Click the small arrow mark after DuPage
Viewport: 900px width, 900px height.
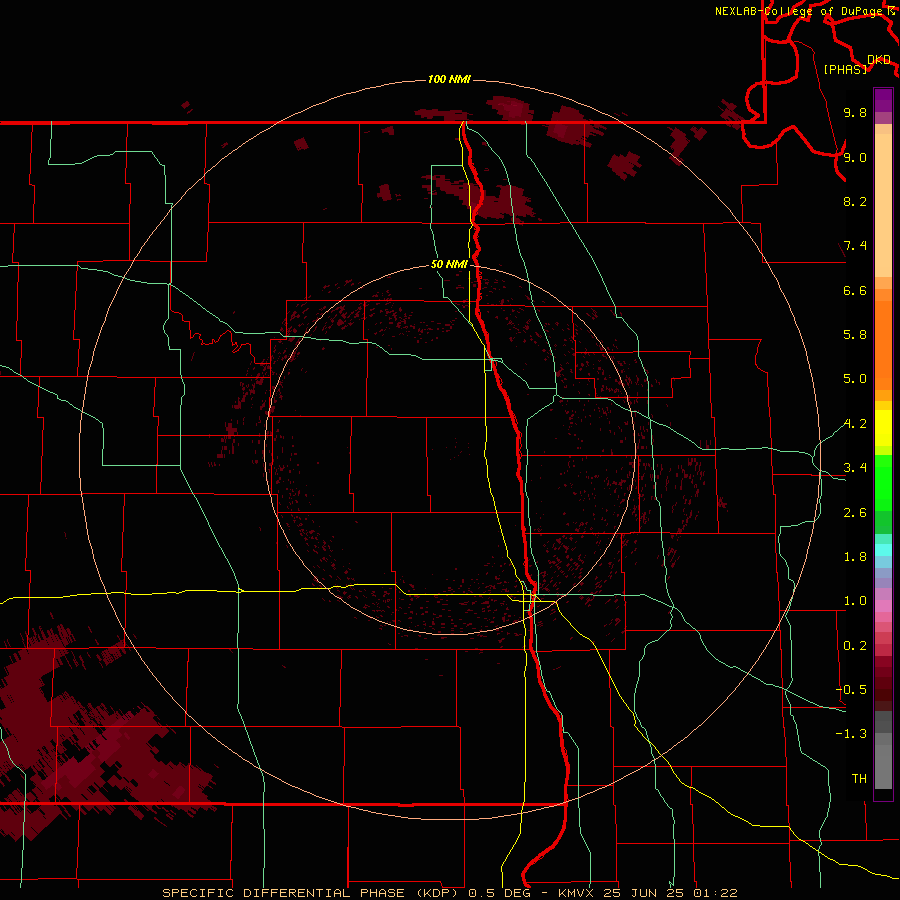(890, 10)
